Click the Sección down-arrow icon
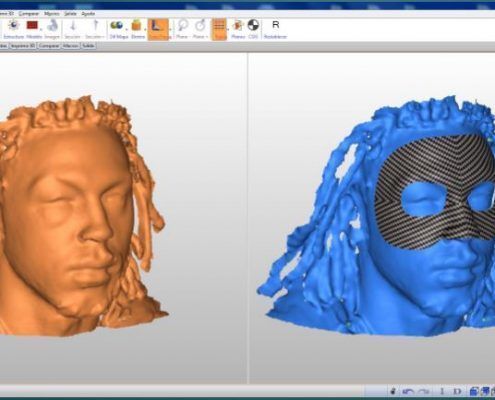Viewport: 495px width, 400px height. pos(73,26)
